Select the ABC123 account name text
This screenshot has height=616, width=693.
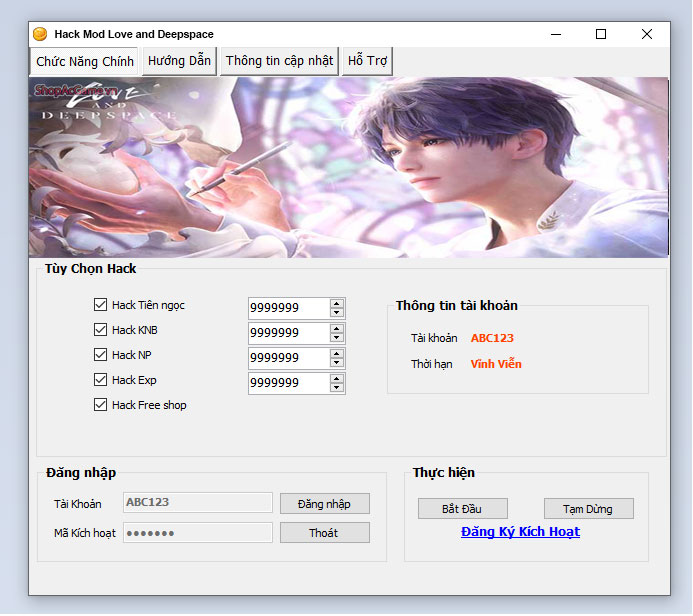coord(492,338)
